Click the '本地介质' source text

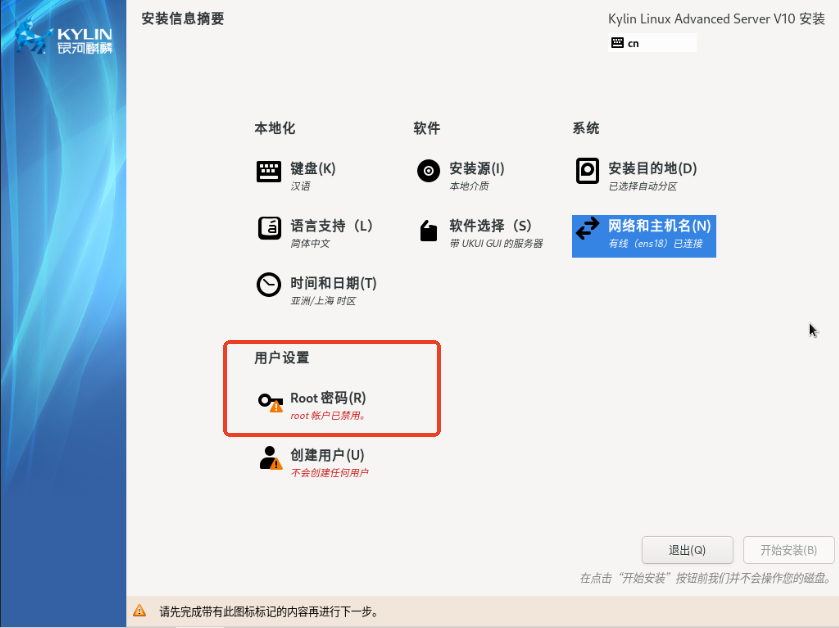click(x=469, y=186)
